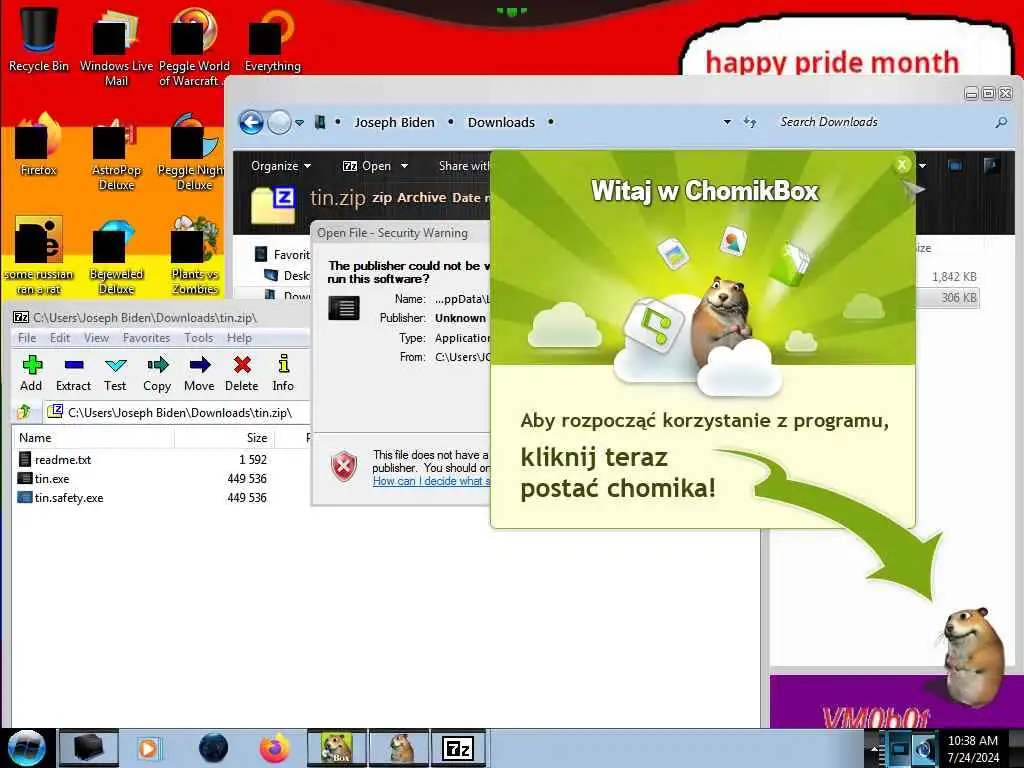Click the Extract icon in 7-Zip

click(73, 373)
